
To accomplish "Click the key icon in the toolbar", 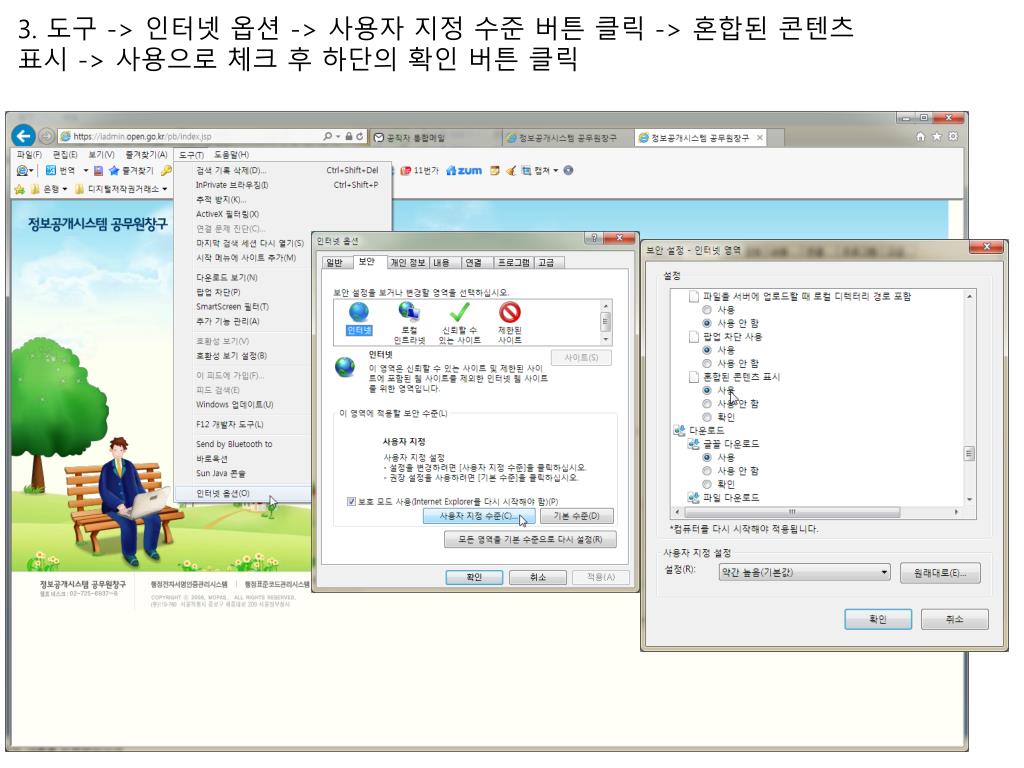I will [x=166, y=170].
